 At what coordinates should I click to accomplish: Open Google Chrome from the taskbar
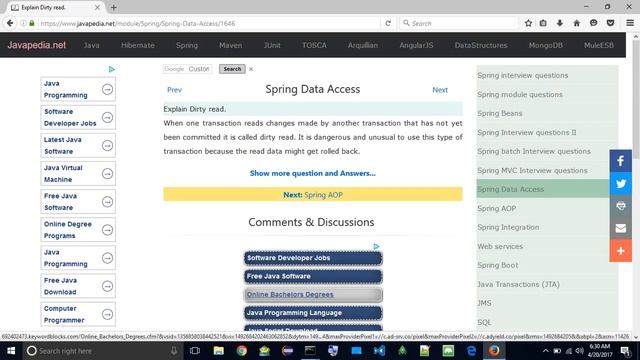point(242,351)
